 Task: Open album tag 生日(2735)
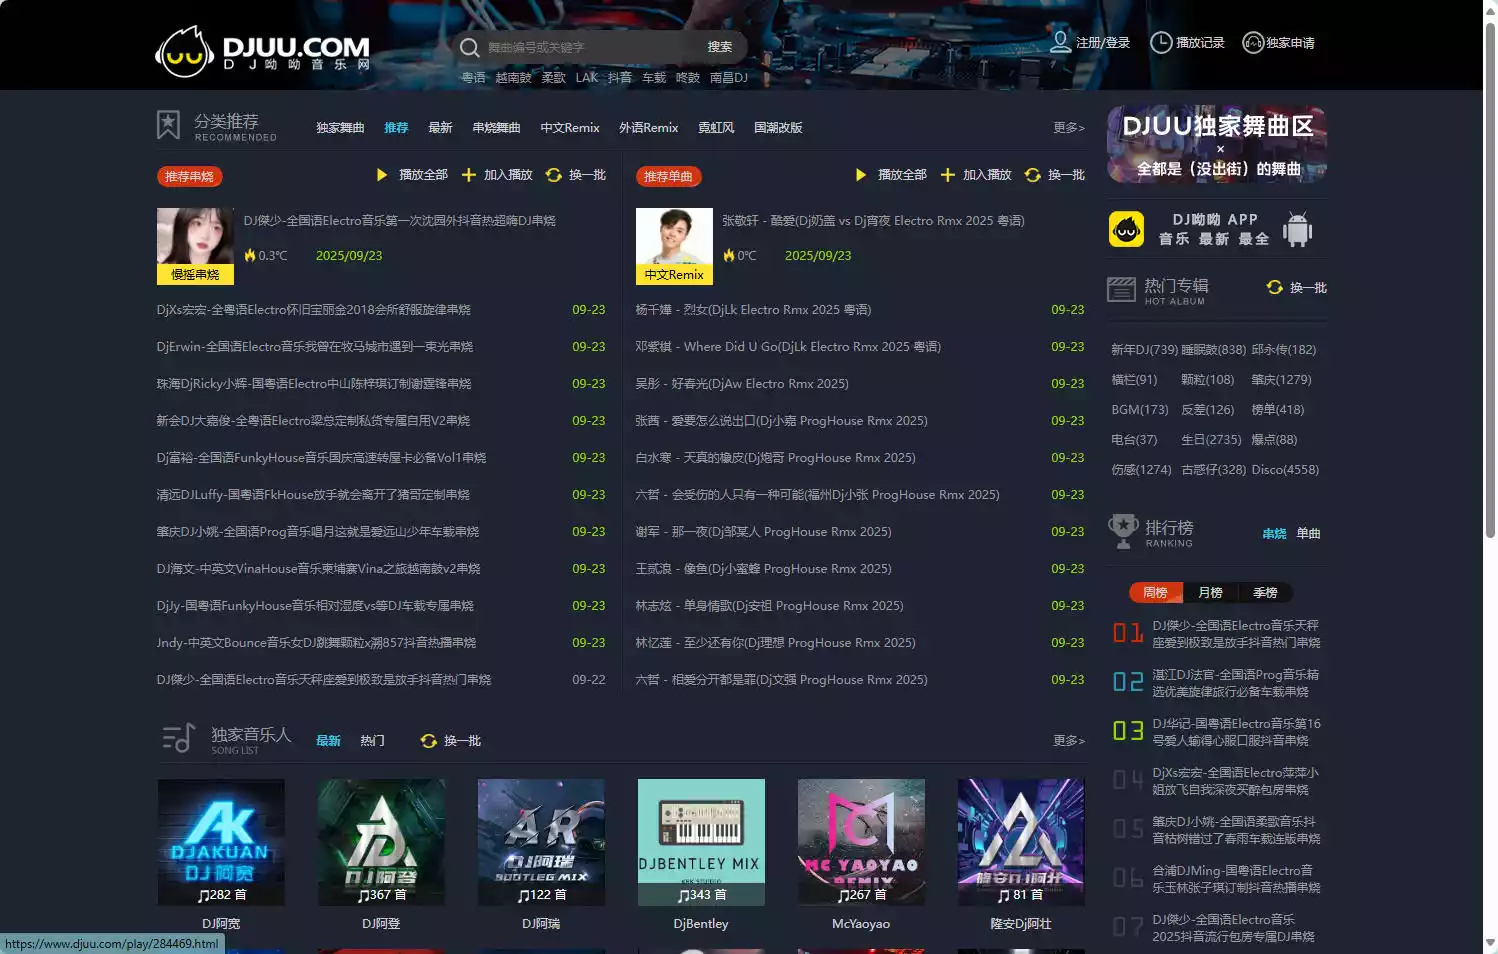click(x=1211, y=440)
